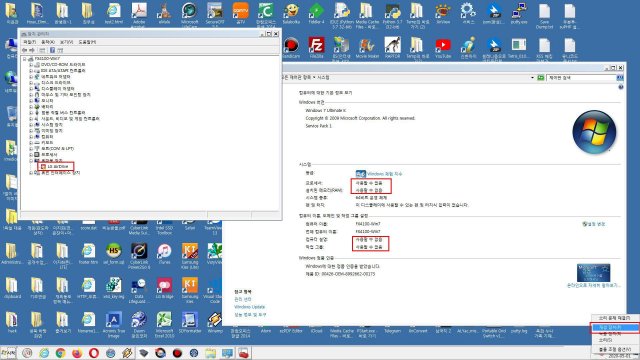The image size is (640, 360).
Task: Click the 설정 변경 link in System window
Action: coord(594,224)
